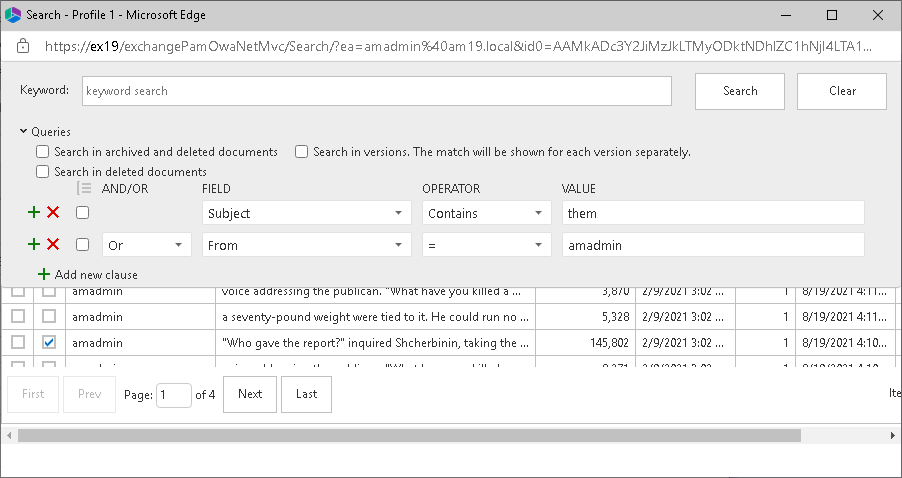The height and width of the screenshot is (478, 902).
Task: Go to Next results page
Action: [x=250, y=394]
